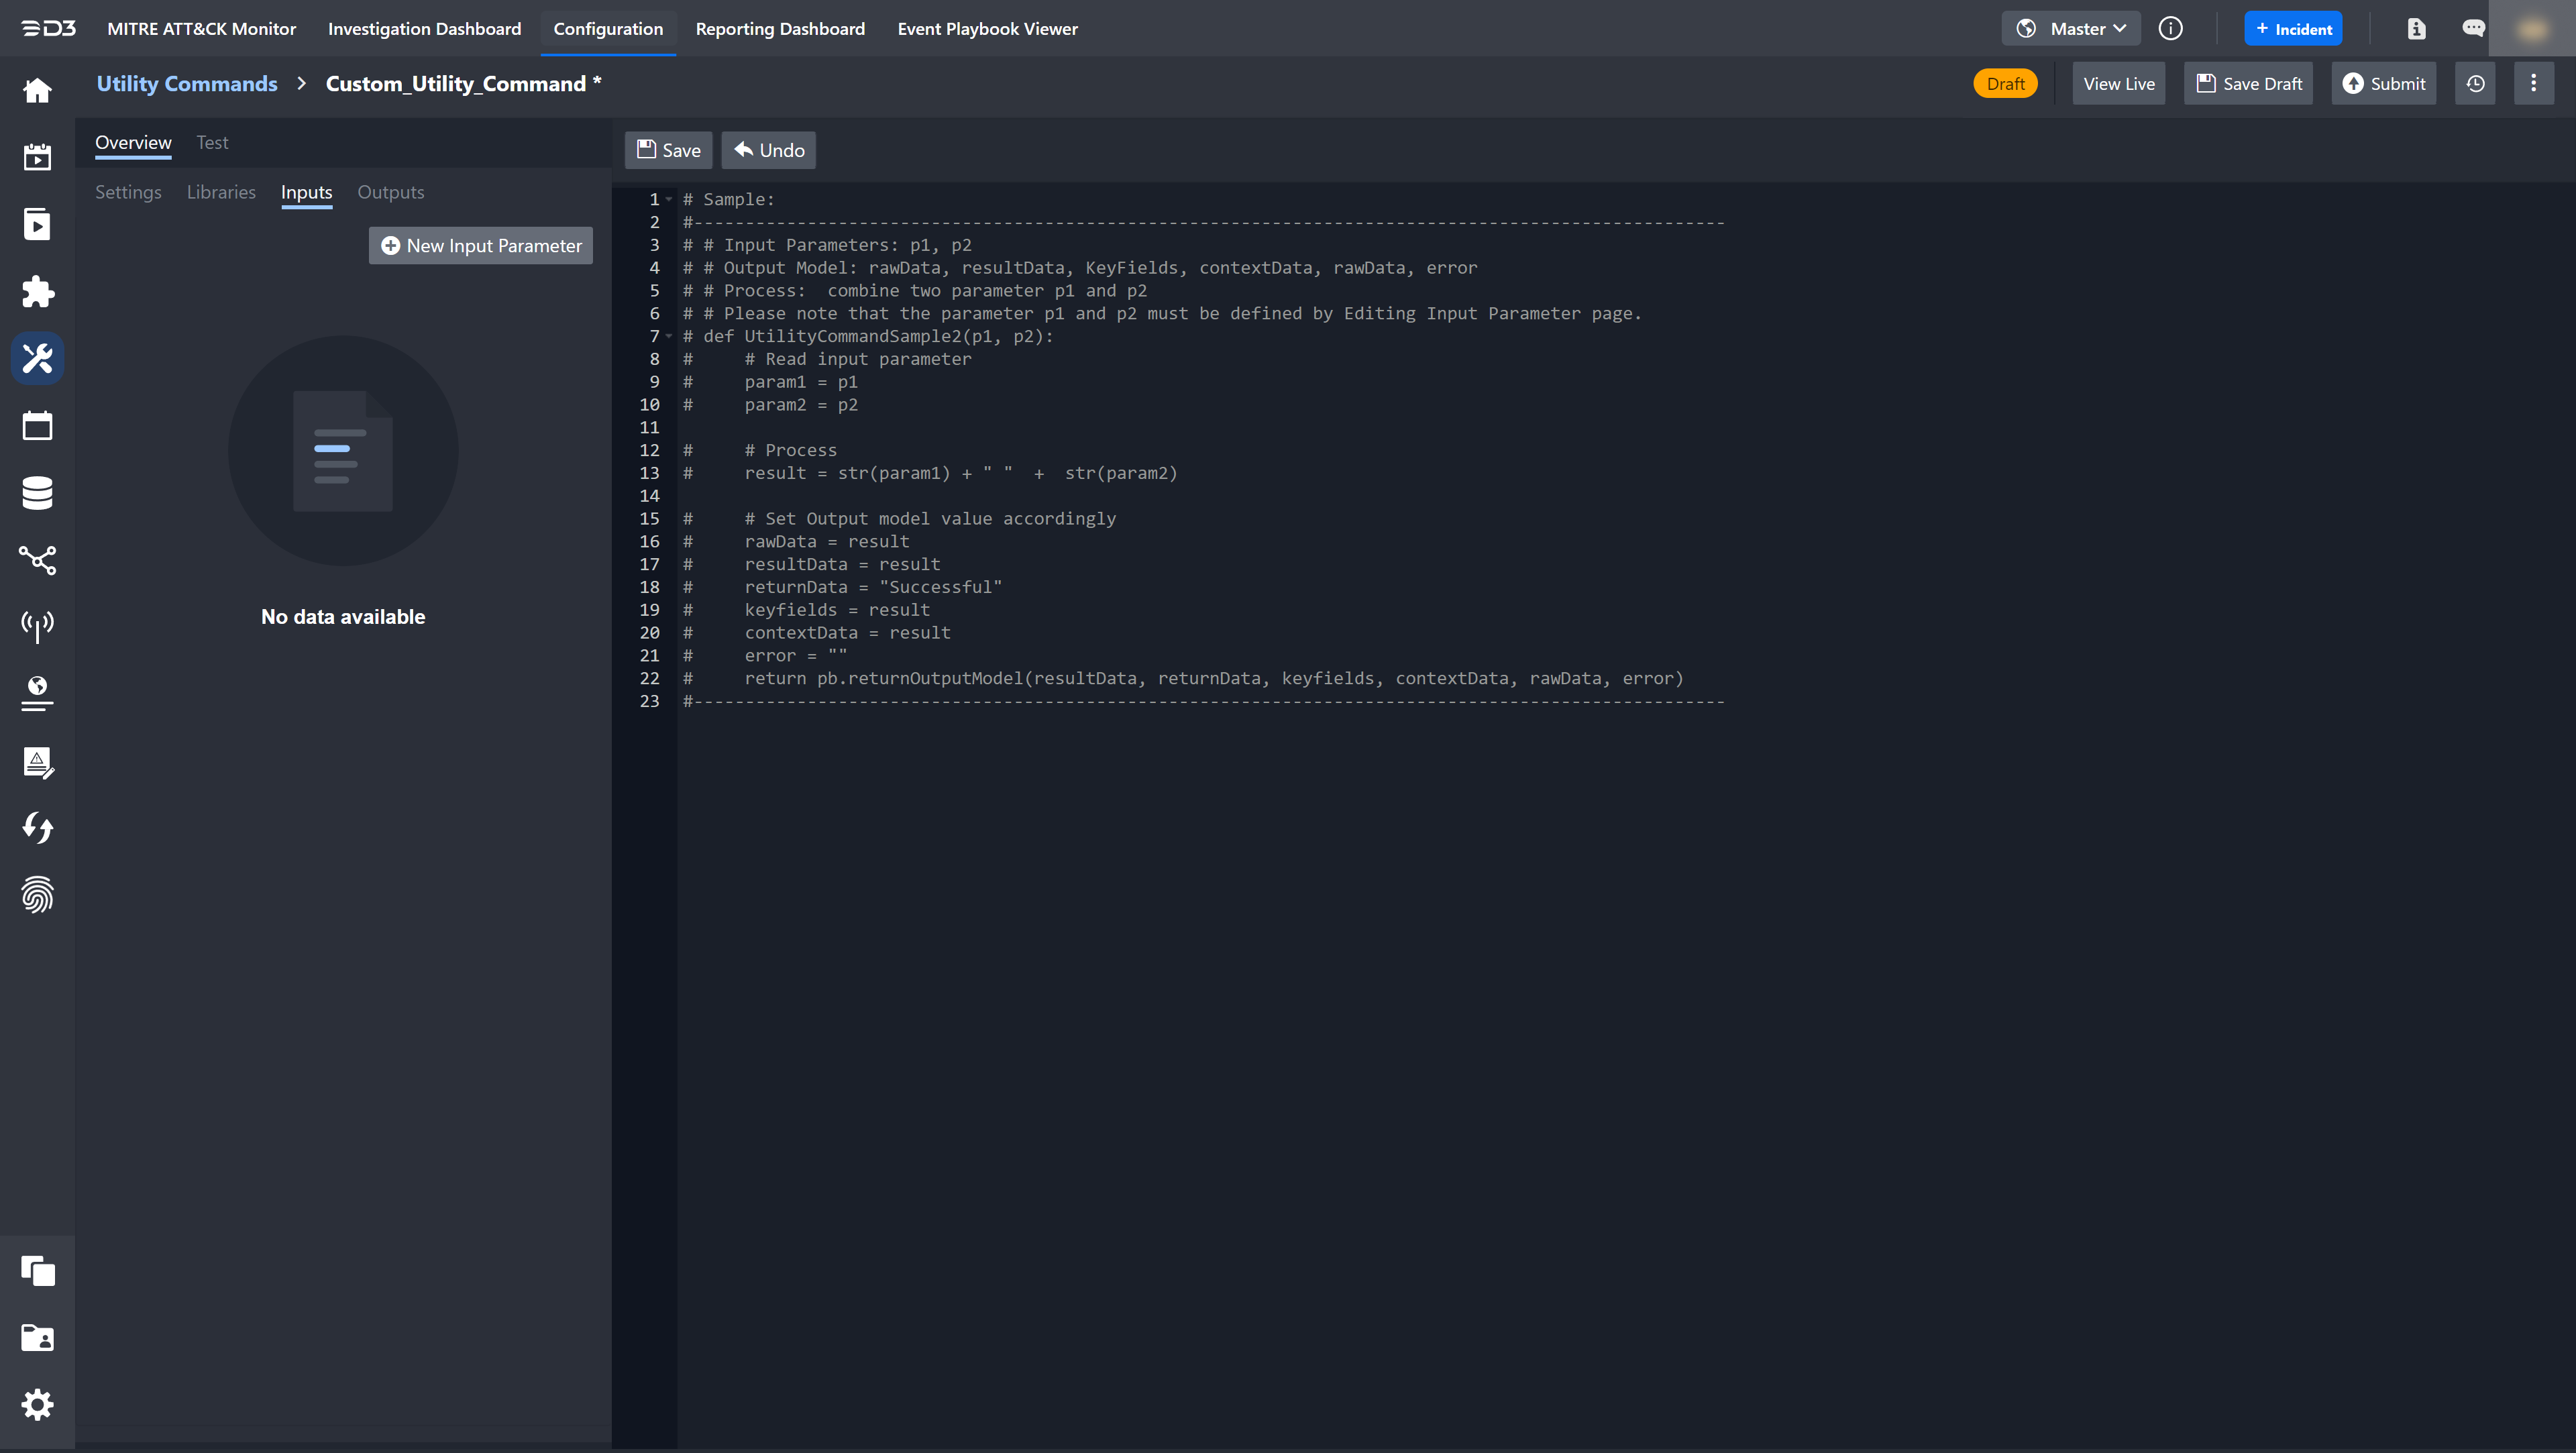Image resolution: width=2576 pixels, height=1453 pixels.
Task: Select the active Utility Commands wrench icon
Action: click(x=37, y=358)
